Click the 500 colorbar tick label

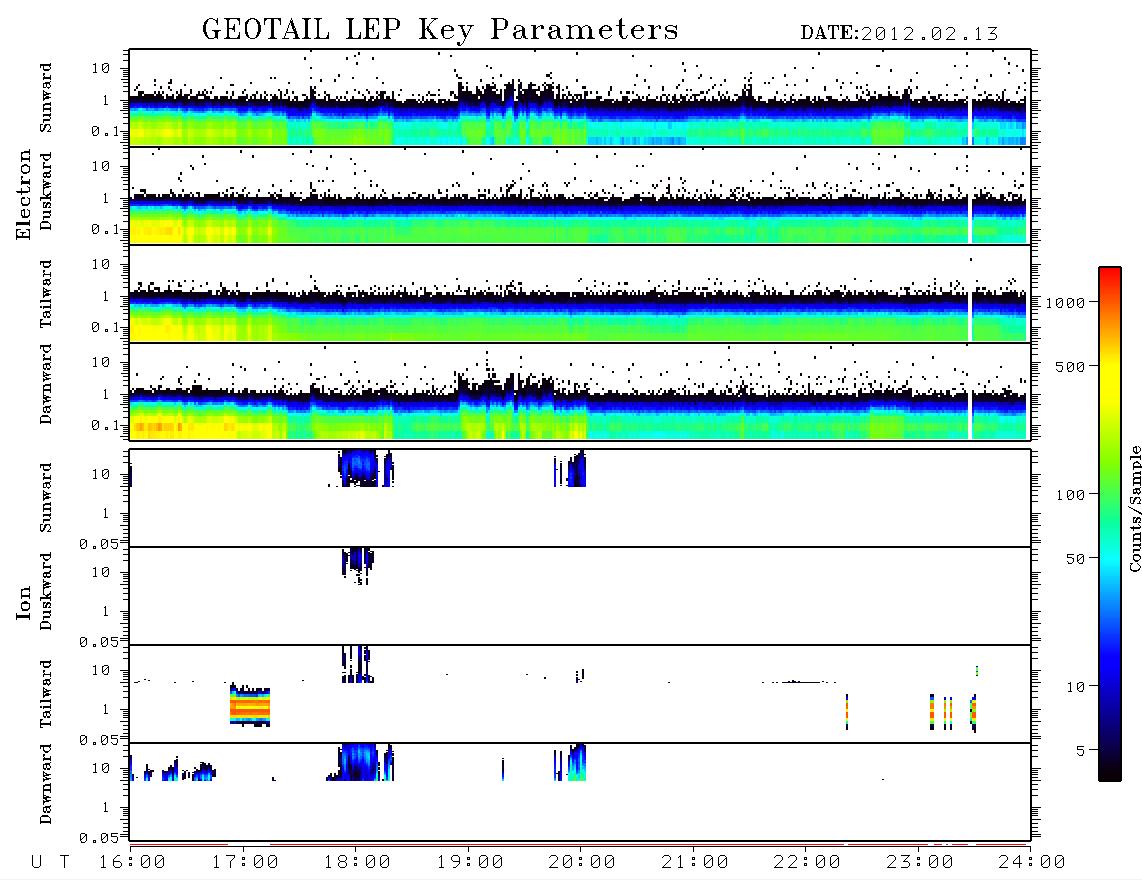click(x=1071, y=367)
